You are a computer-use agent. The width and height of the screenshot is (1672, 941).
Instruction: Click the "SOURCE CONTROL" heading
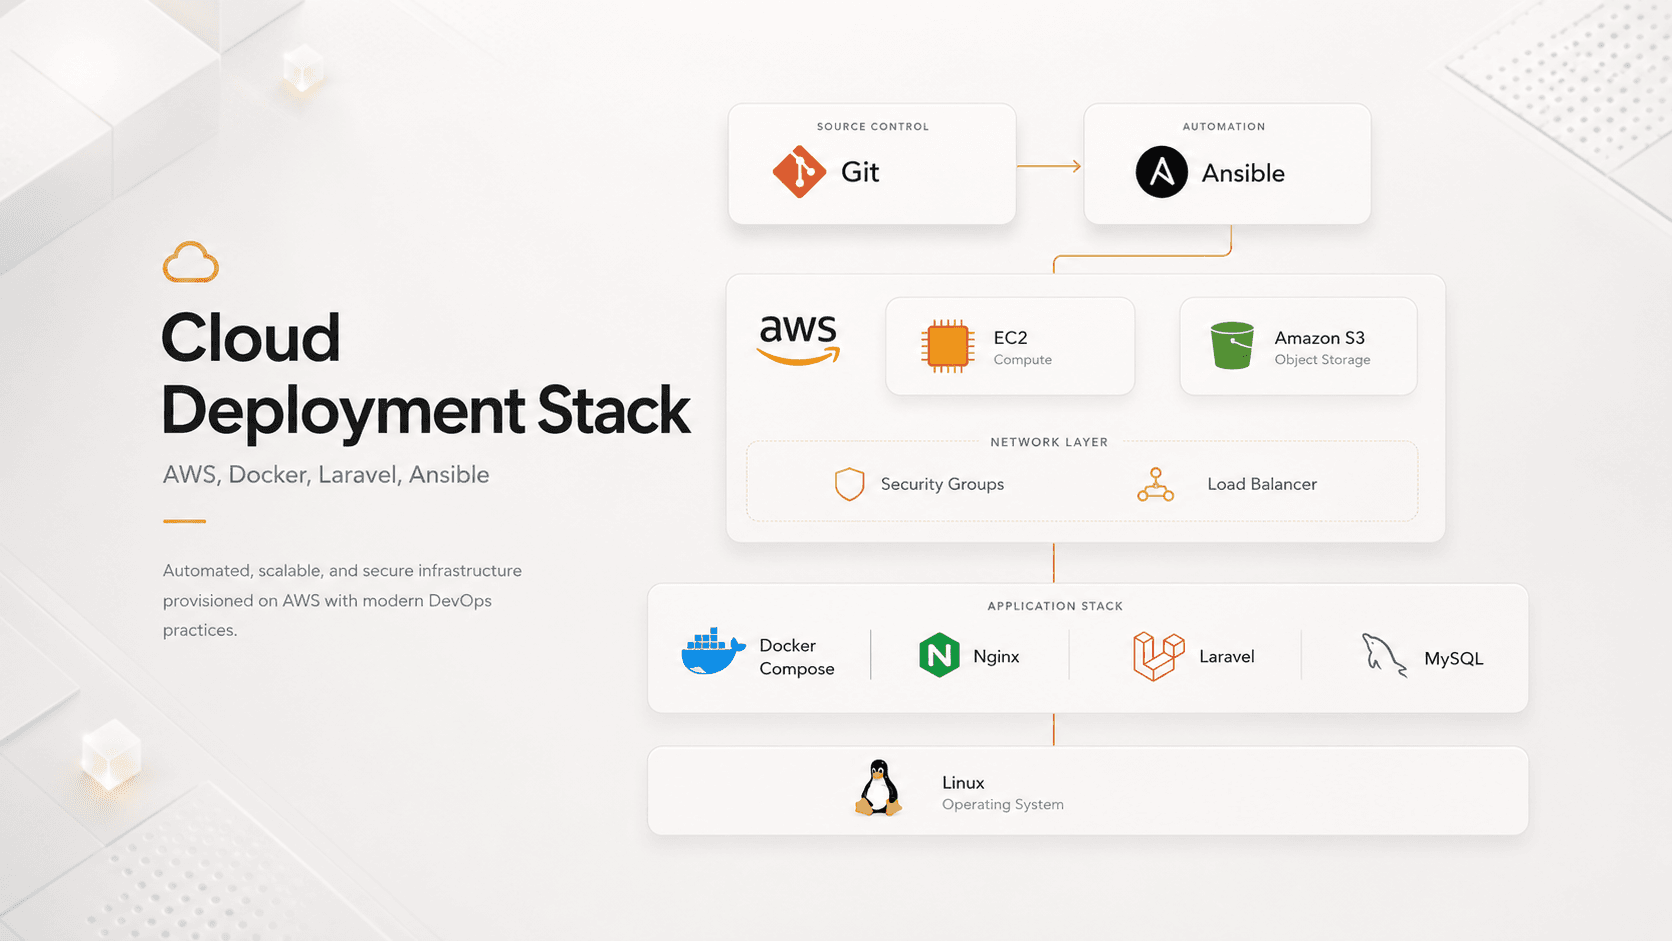[x=873, y=127]
